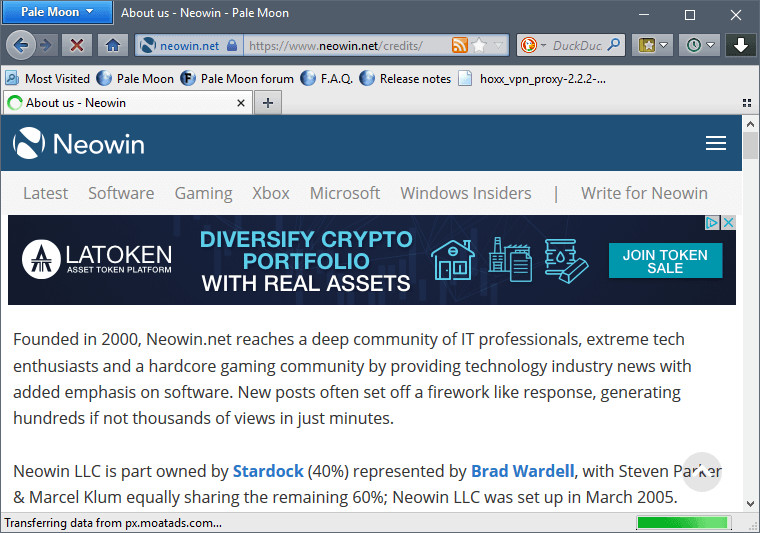Open the Stardock link

(x=267, y=470)
